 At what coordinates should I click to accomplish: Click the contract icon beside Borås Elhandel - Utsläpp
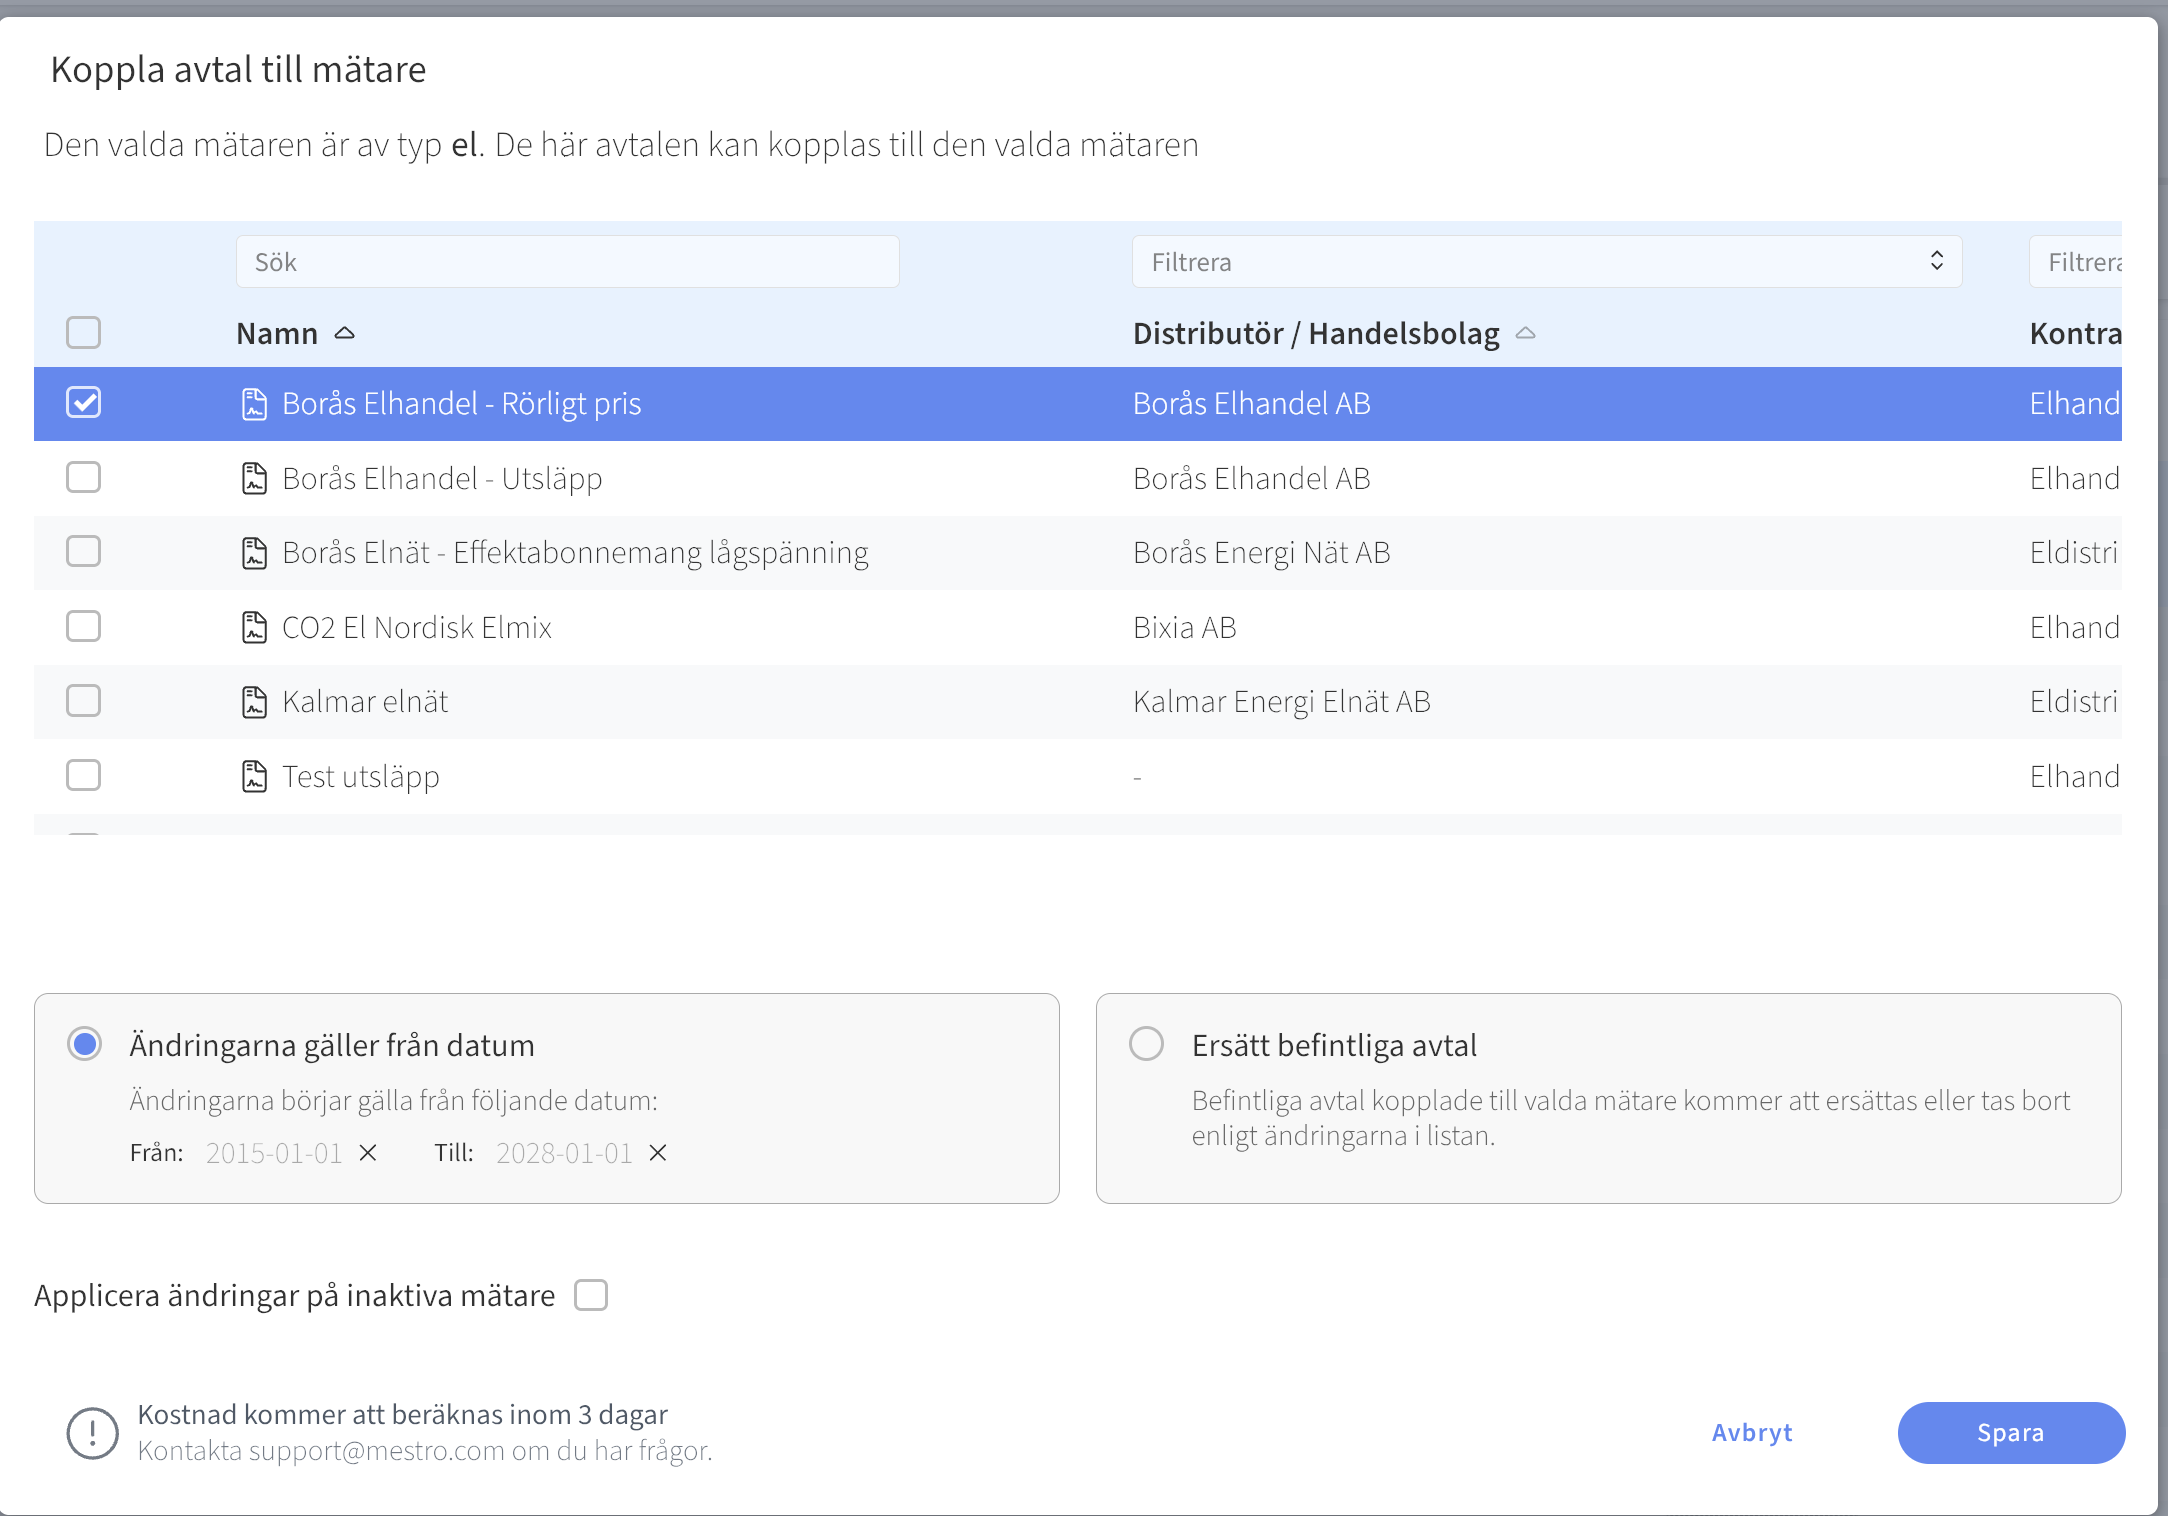tap(255, 479)
